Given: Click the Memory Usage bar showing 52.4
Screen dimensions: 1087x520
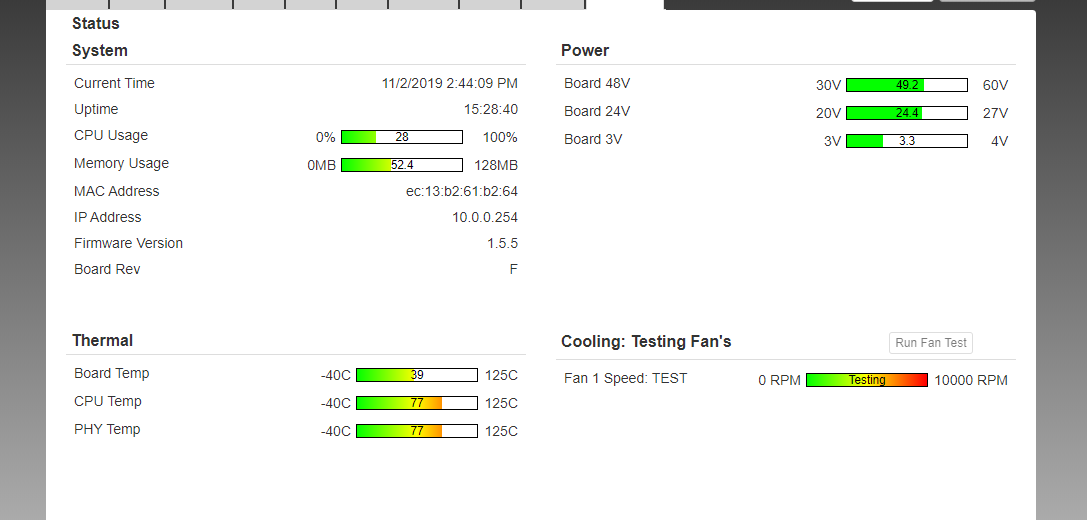Looking at the screenshot, I should (401, 165).
